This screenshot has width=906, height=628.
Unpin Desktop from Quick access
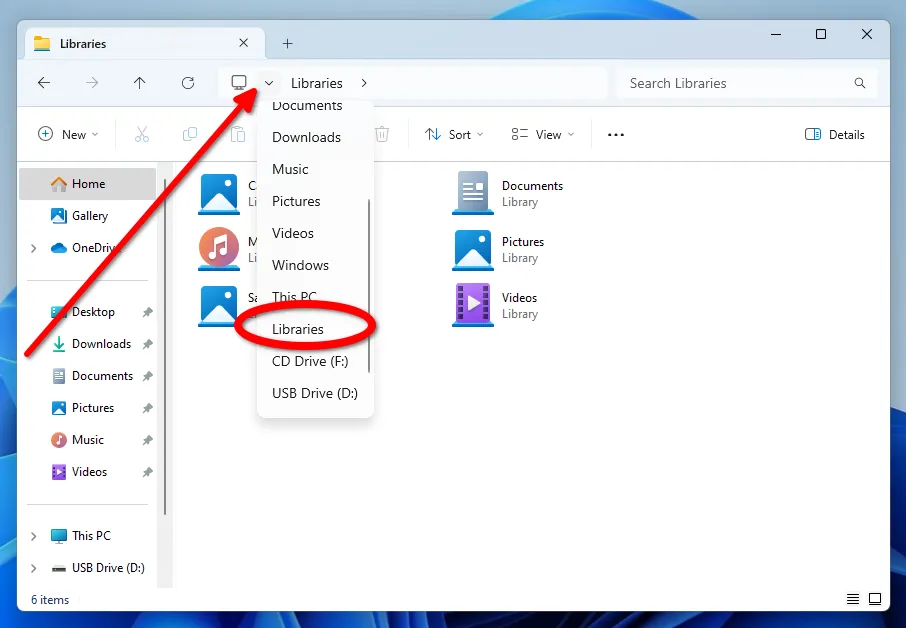(146, 312)
